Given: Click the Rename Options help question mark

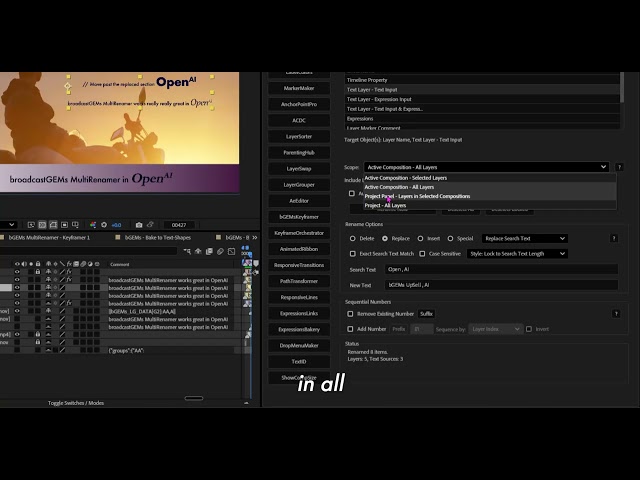Looking at the screenshot, I should pyautogui.click(x=613, y=238).
